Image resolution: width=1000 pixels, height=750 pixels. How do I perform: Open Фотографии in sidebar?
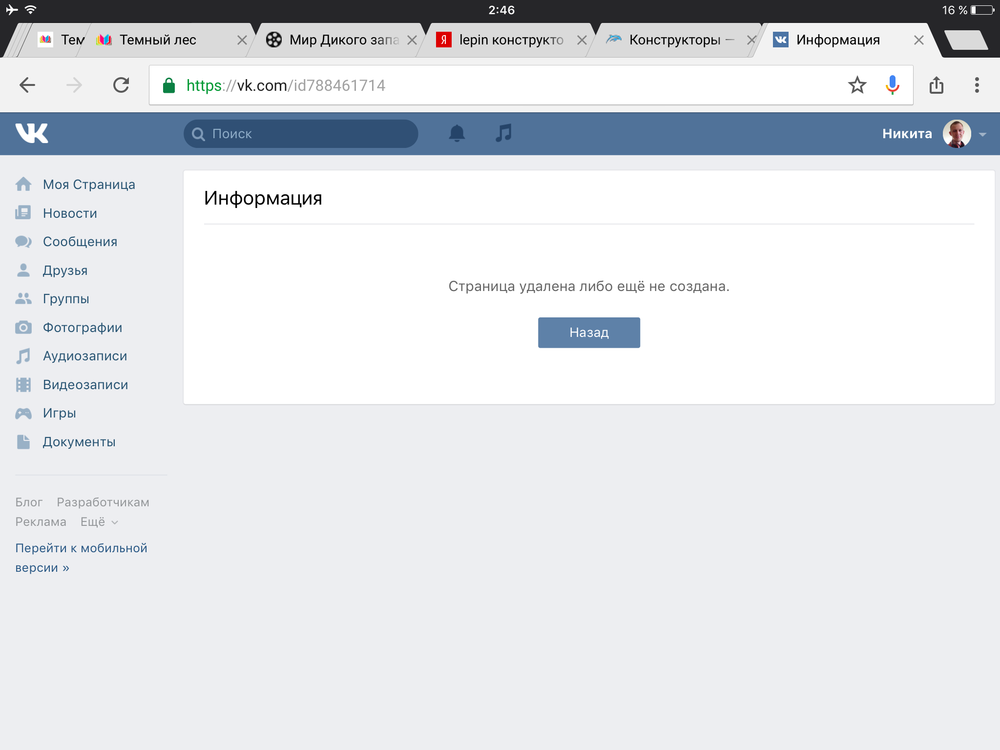point(82,327)
